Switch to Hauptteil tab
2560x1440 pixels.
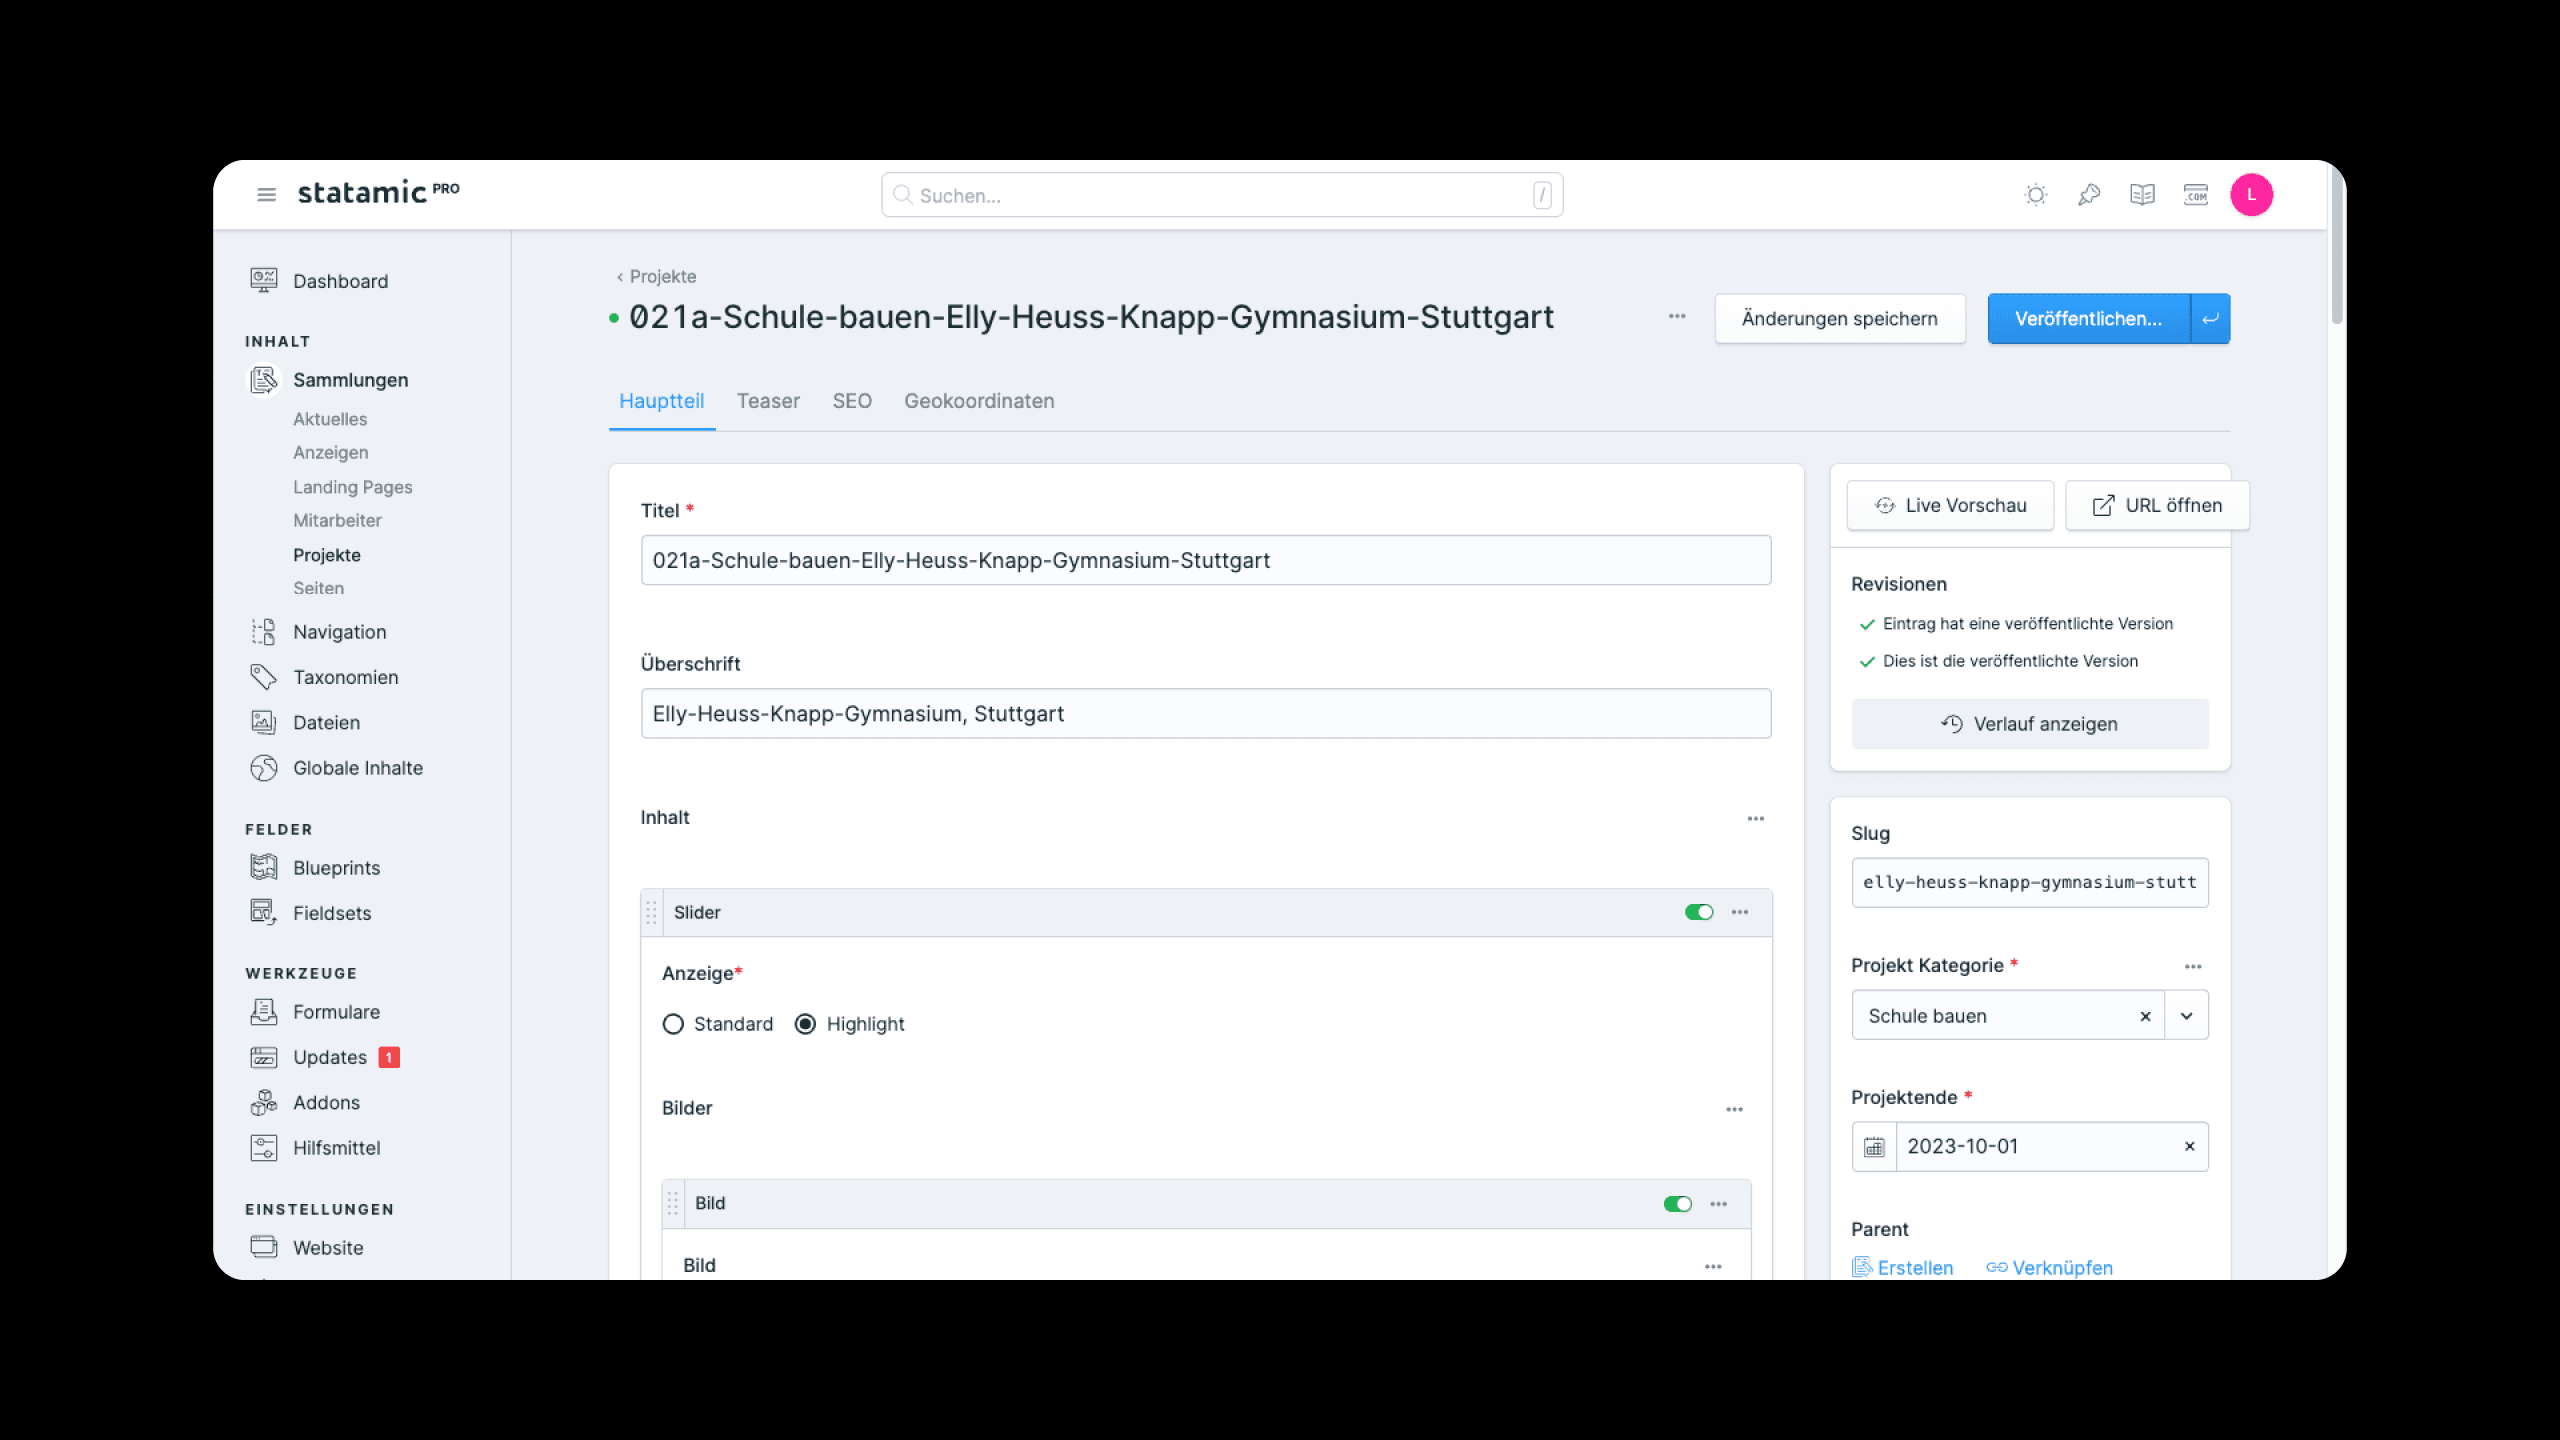click(661, 401)
